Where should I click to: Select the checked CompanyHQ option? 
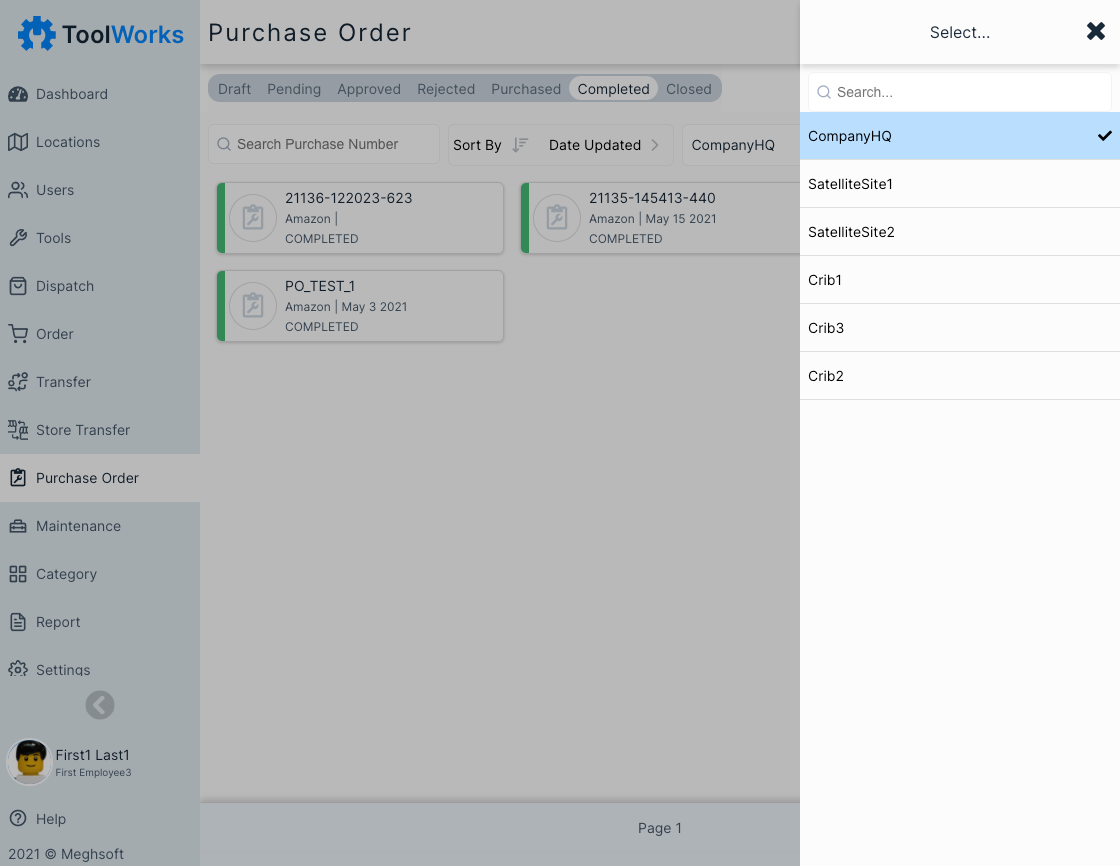959,136
